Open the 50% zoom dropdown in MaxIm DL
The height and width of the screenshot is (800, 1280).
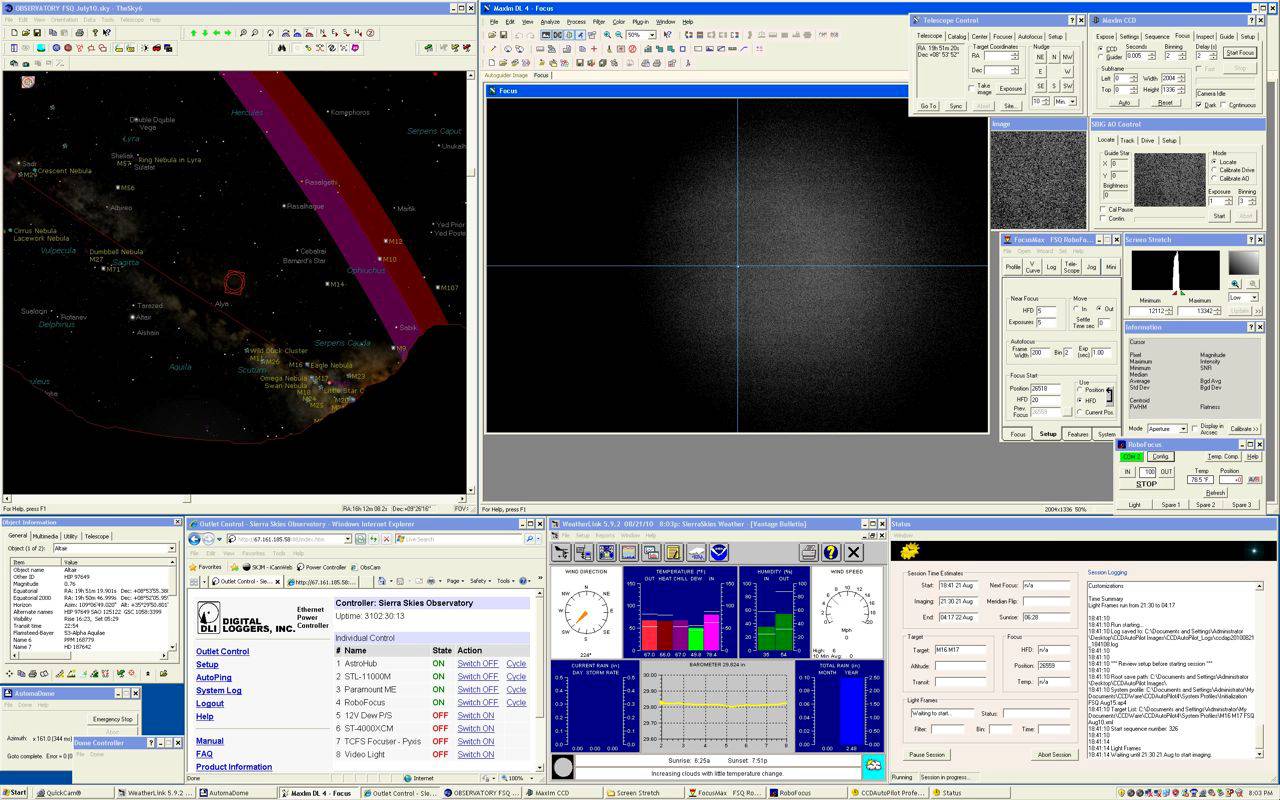(652, 35)
